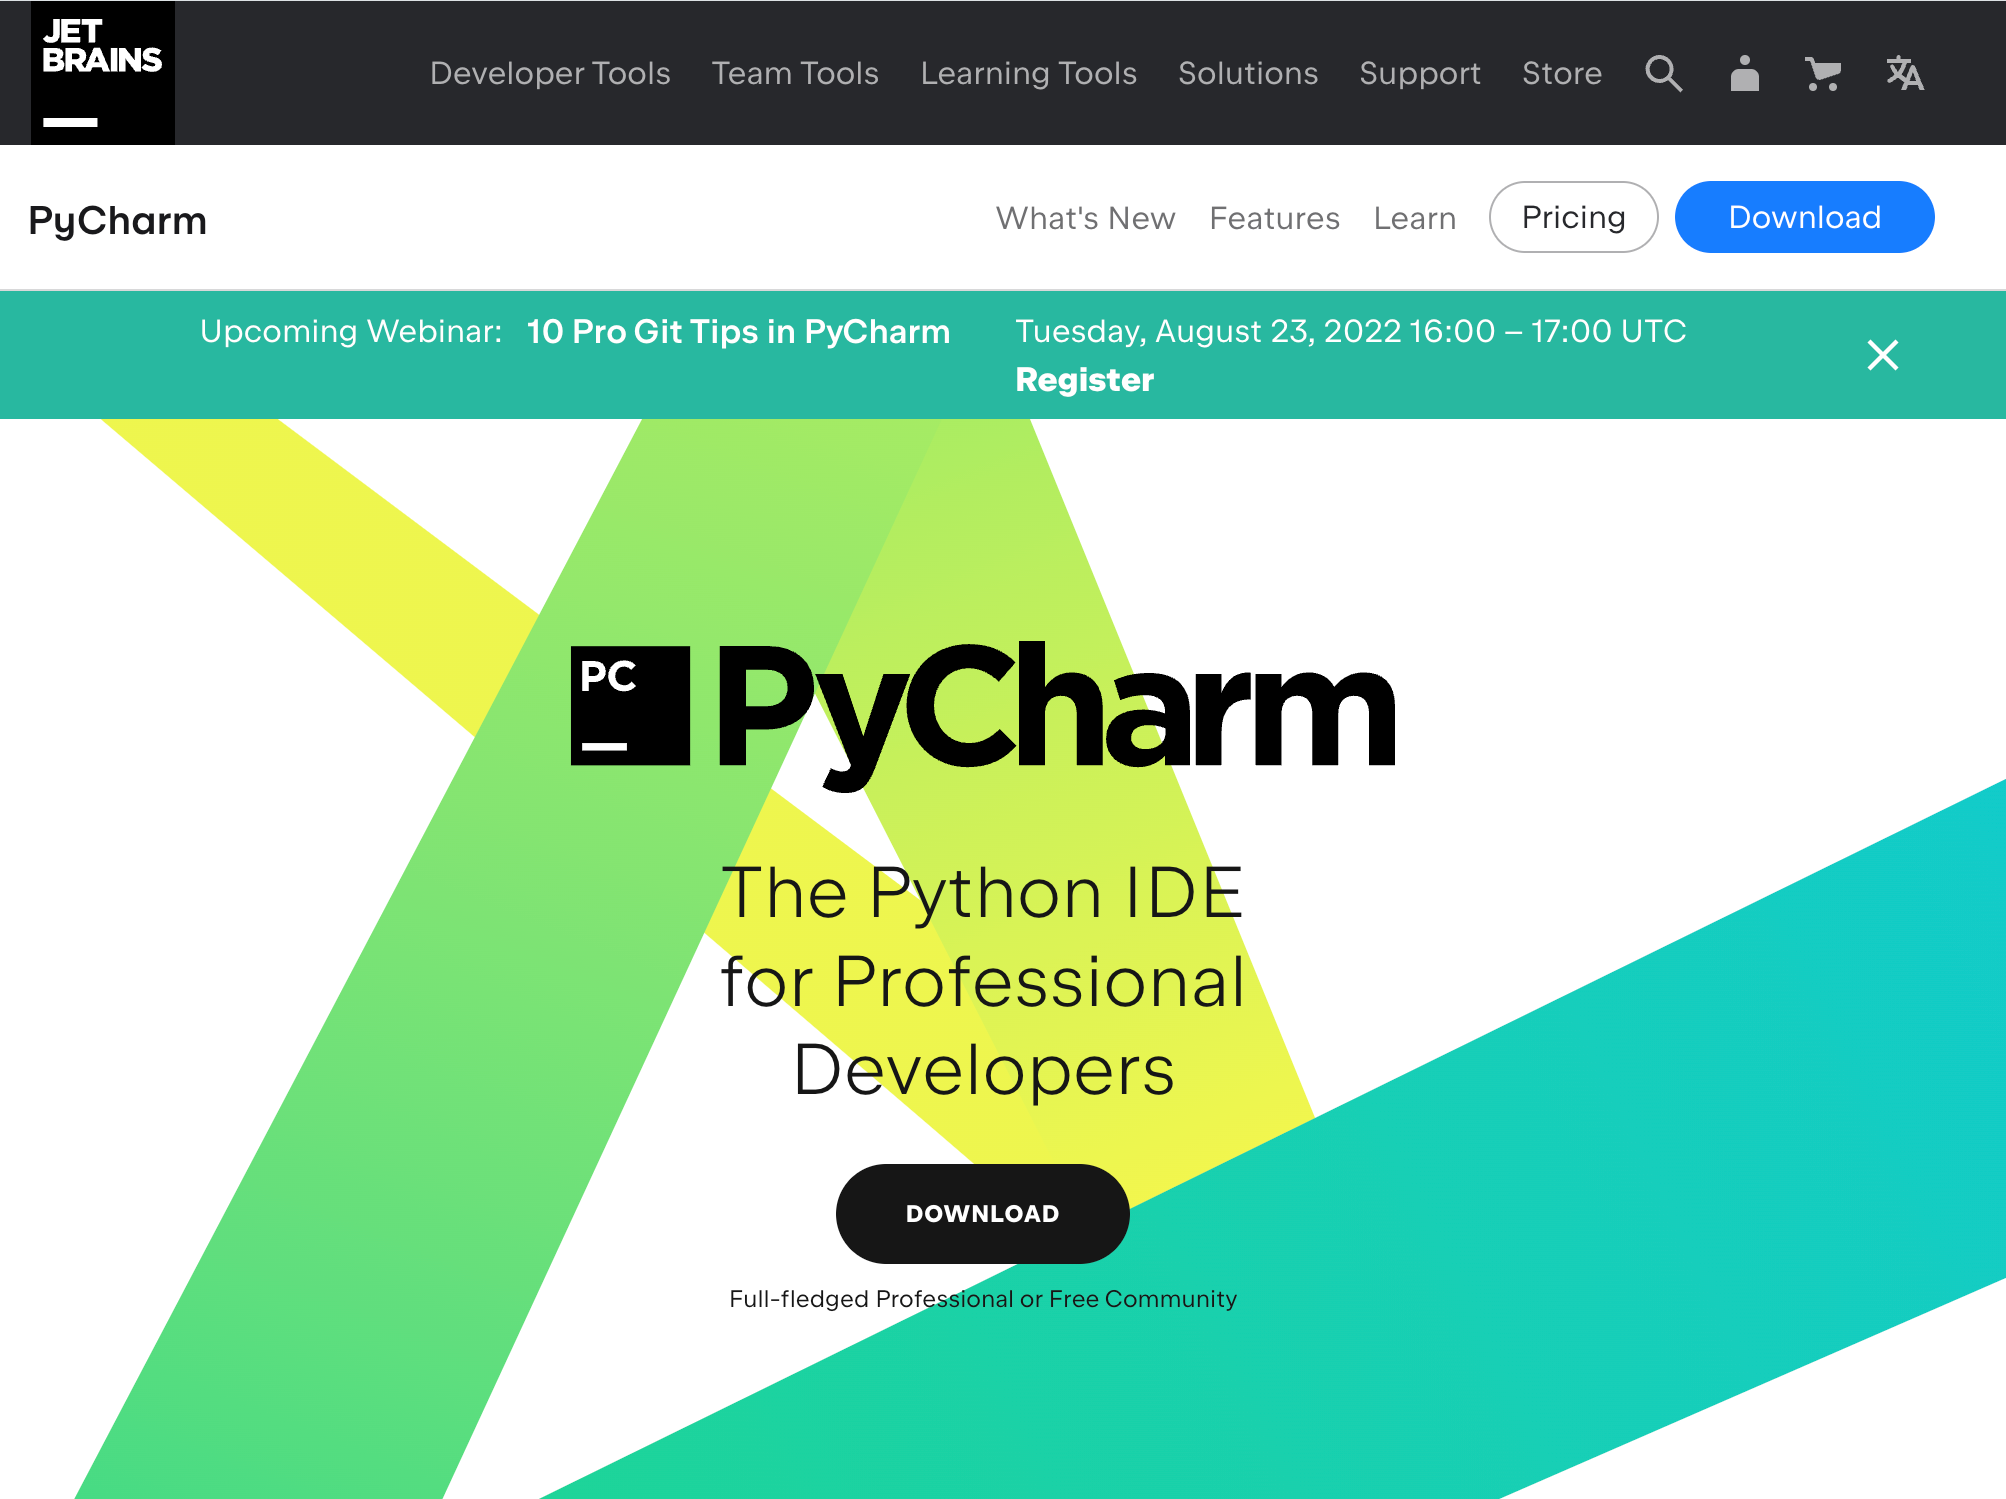Screen dimensions: 2006x1499
Task: Click the blue Download button
Action: [1804, 217]
